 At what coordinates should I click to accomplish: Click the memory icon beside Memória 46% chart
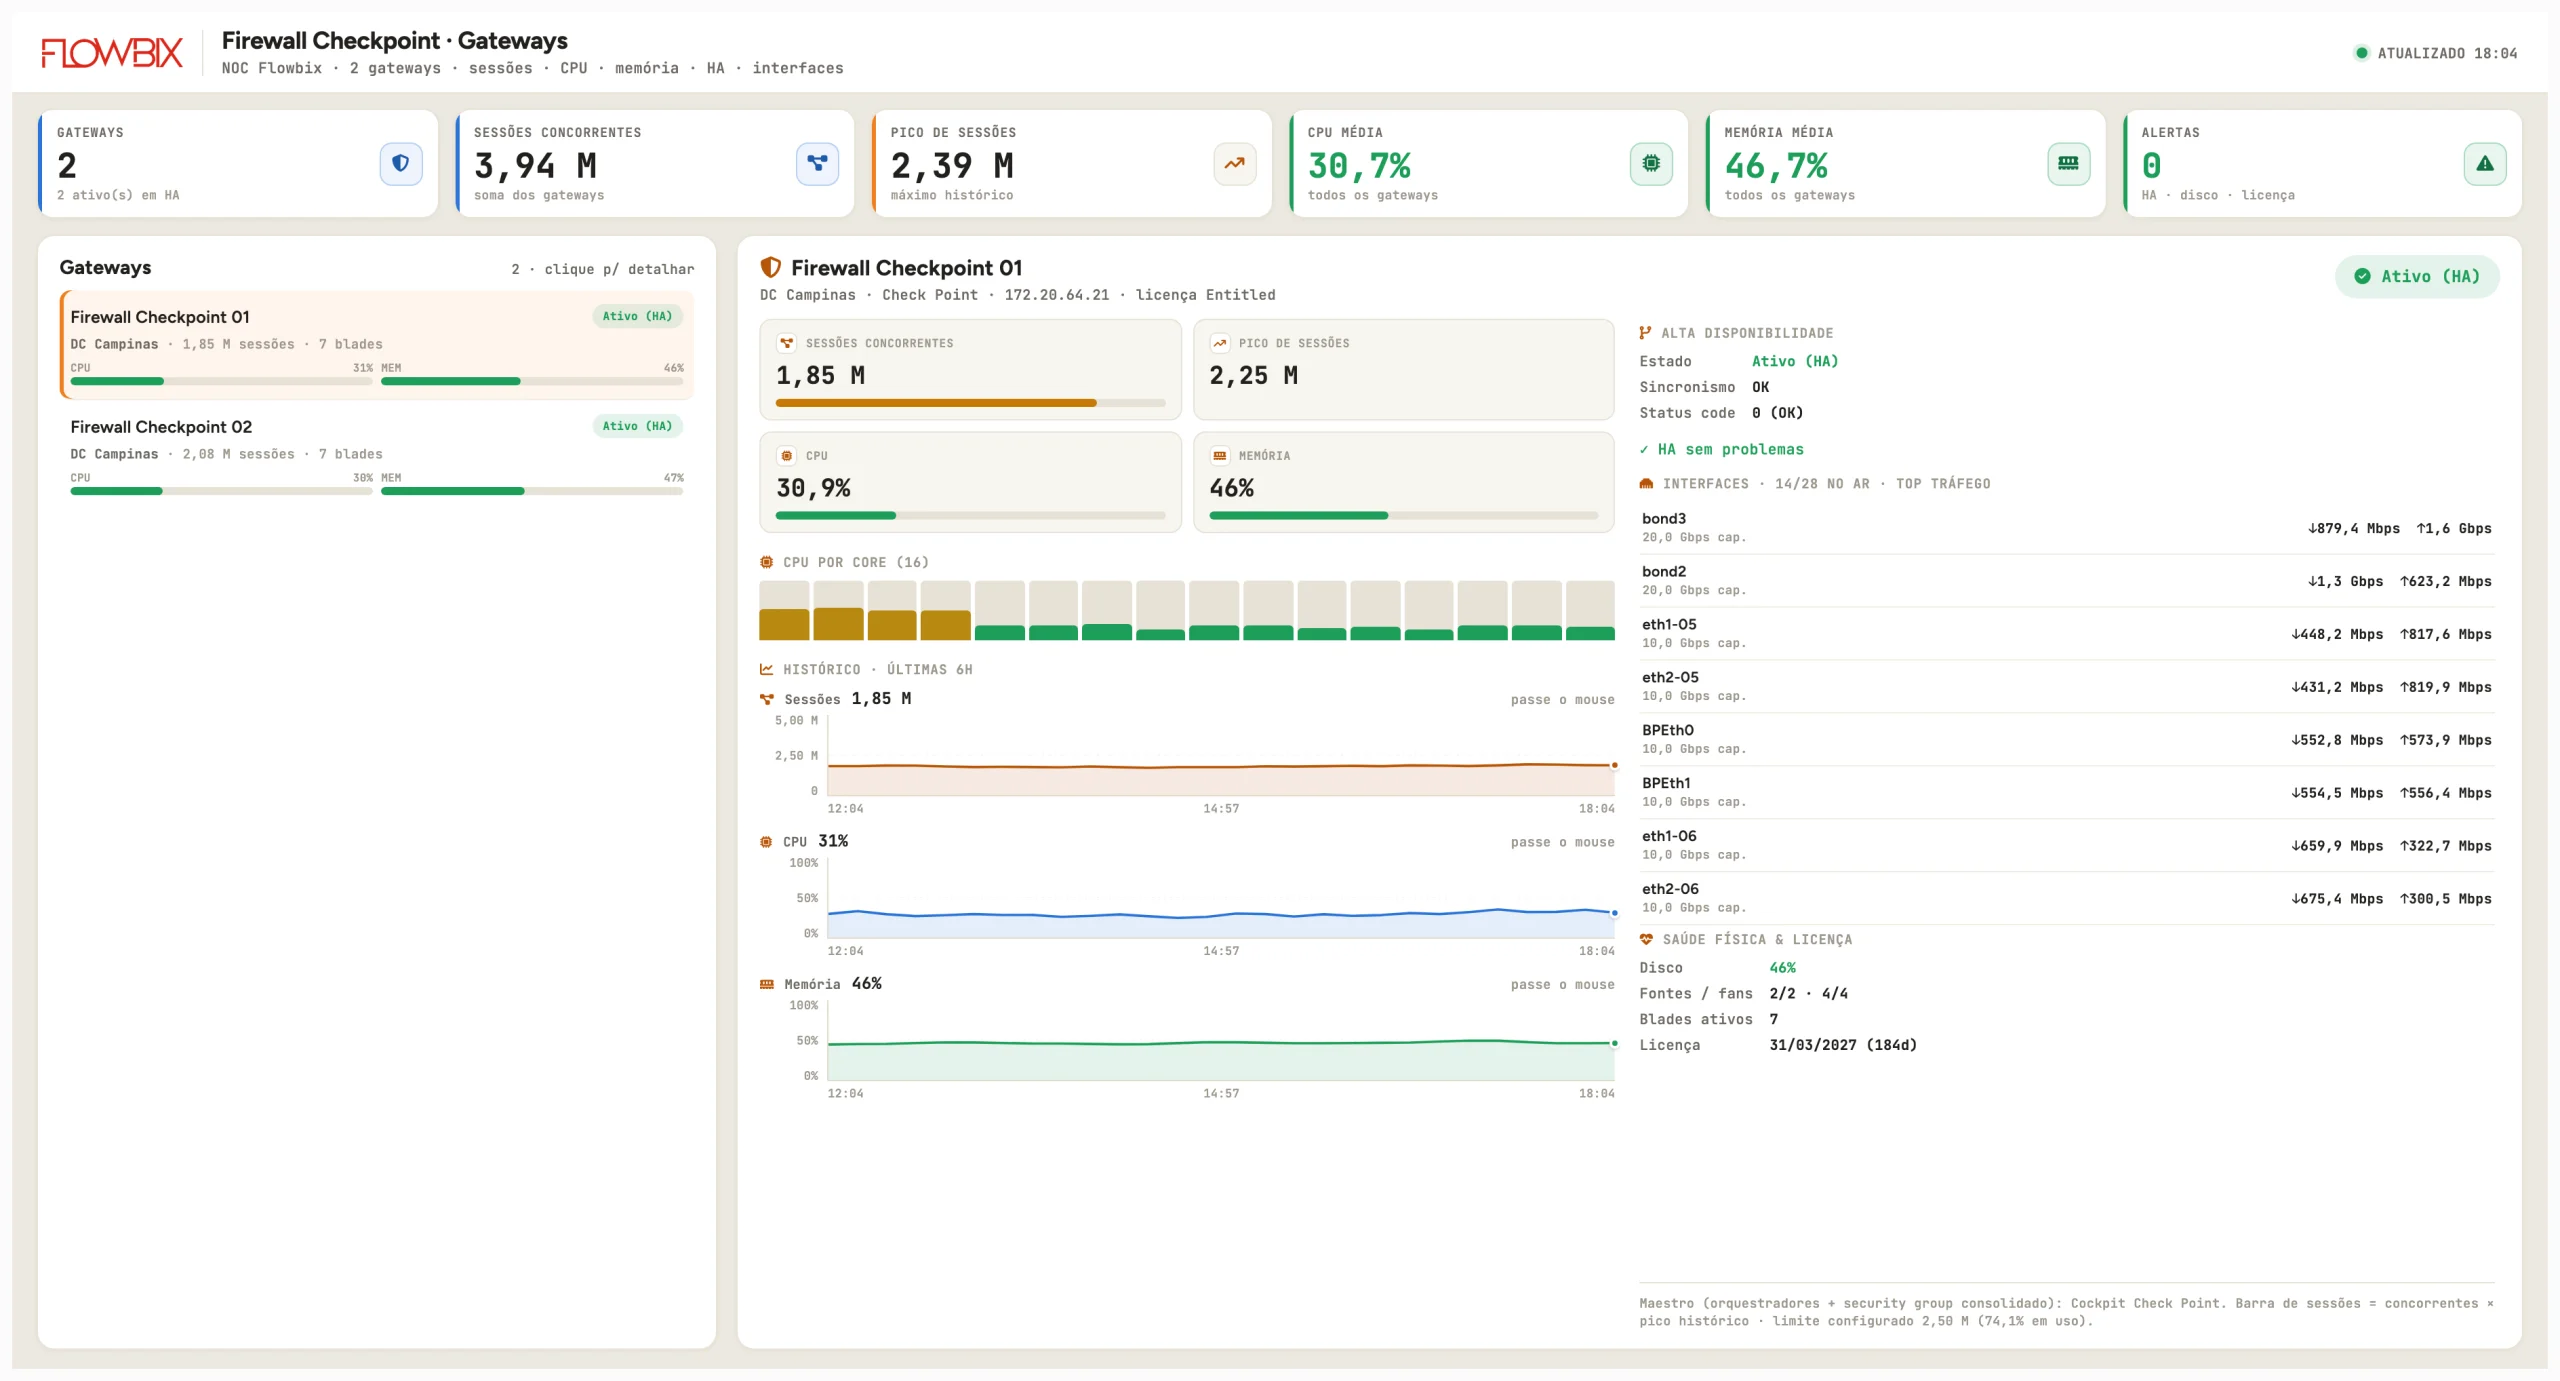click(x=767, y=984)
